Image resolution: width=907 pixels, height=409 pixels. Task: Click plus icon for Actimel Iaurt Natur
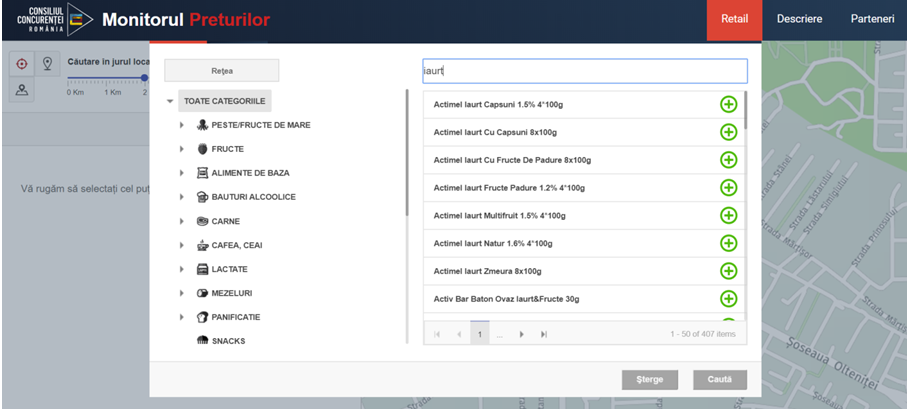pos(728,243)
